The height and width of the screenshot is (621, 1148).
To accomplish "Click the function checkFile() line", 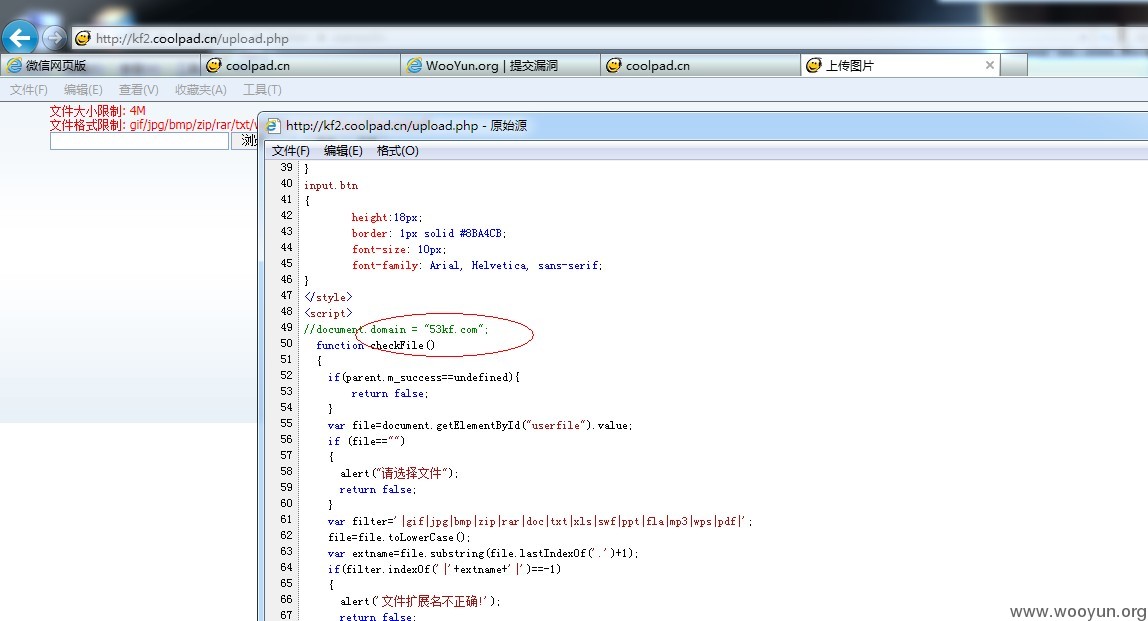I will click(376, 345).
